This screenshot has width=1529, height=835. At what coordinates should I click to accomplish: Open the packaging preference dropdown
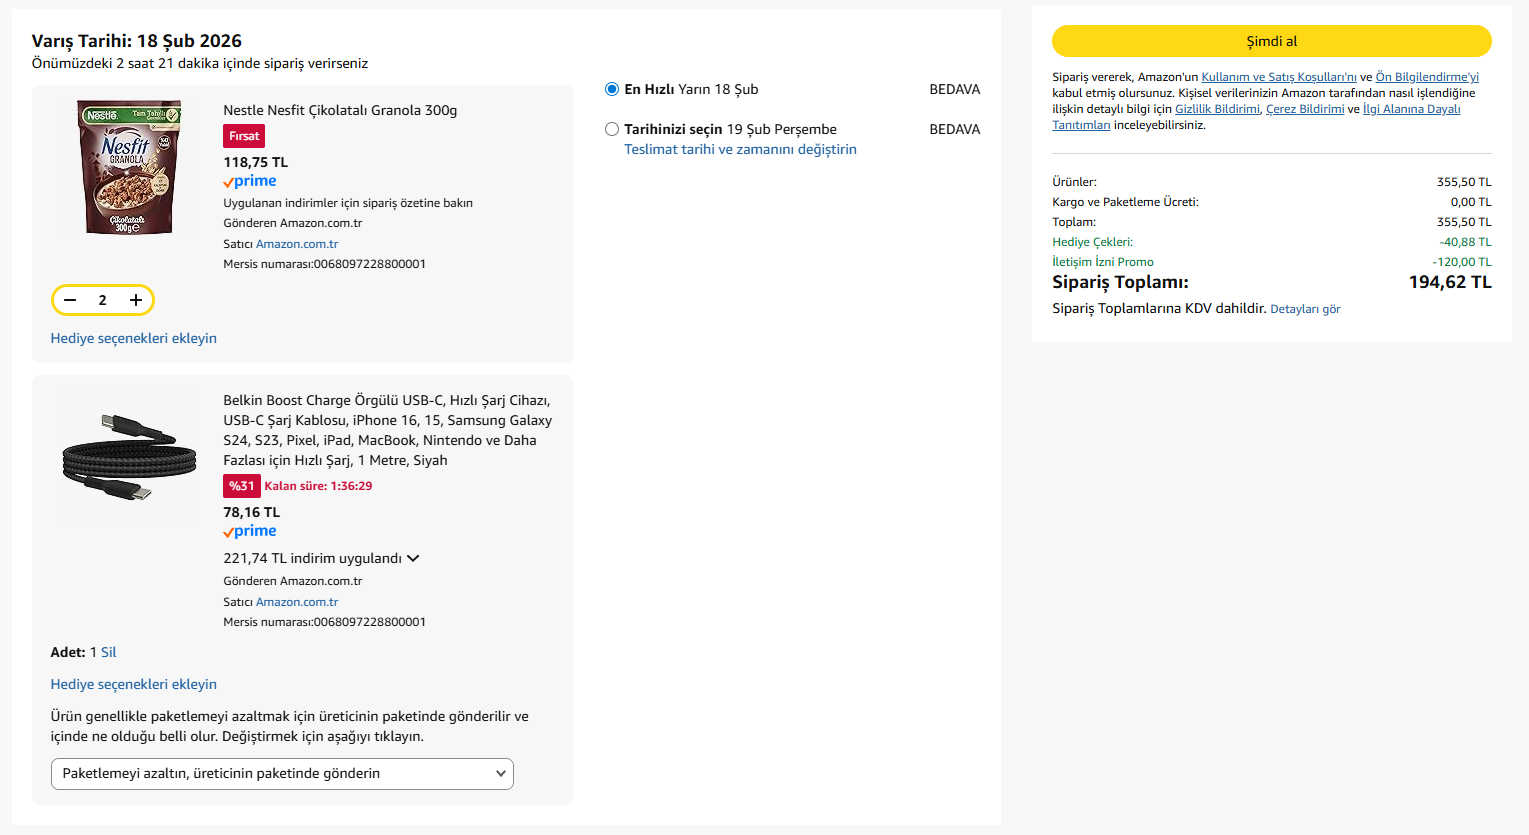[x=282, y=773]
